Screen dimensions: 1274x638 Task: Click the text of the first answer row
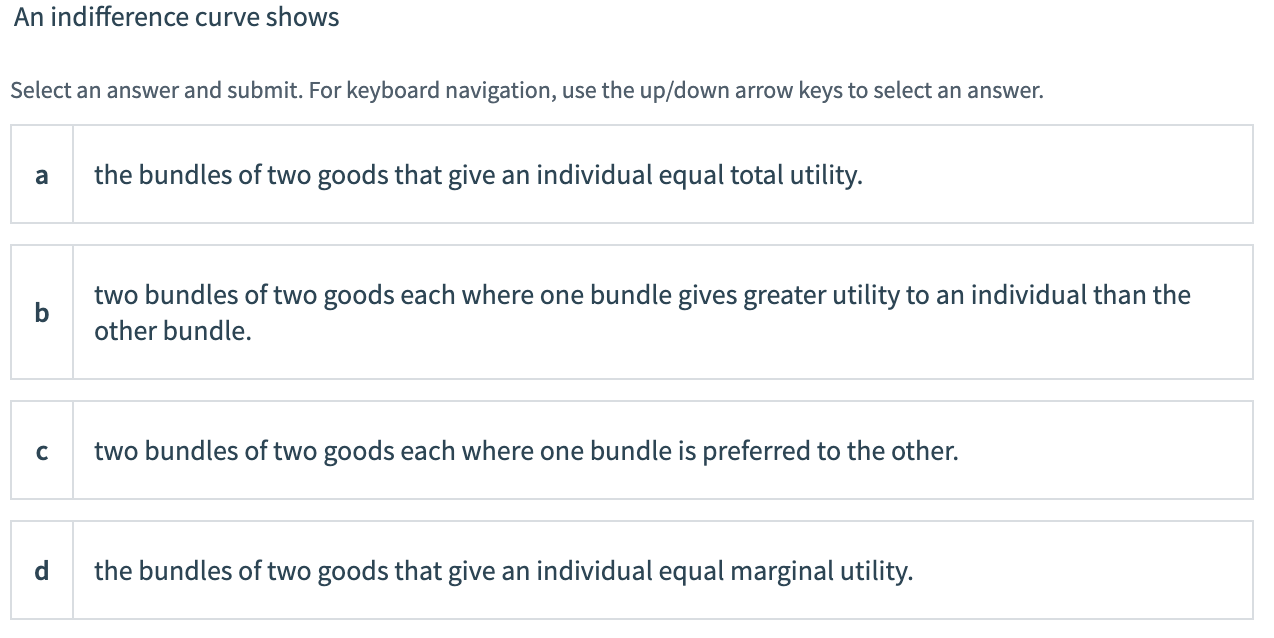click(x=477, y=174)
